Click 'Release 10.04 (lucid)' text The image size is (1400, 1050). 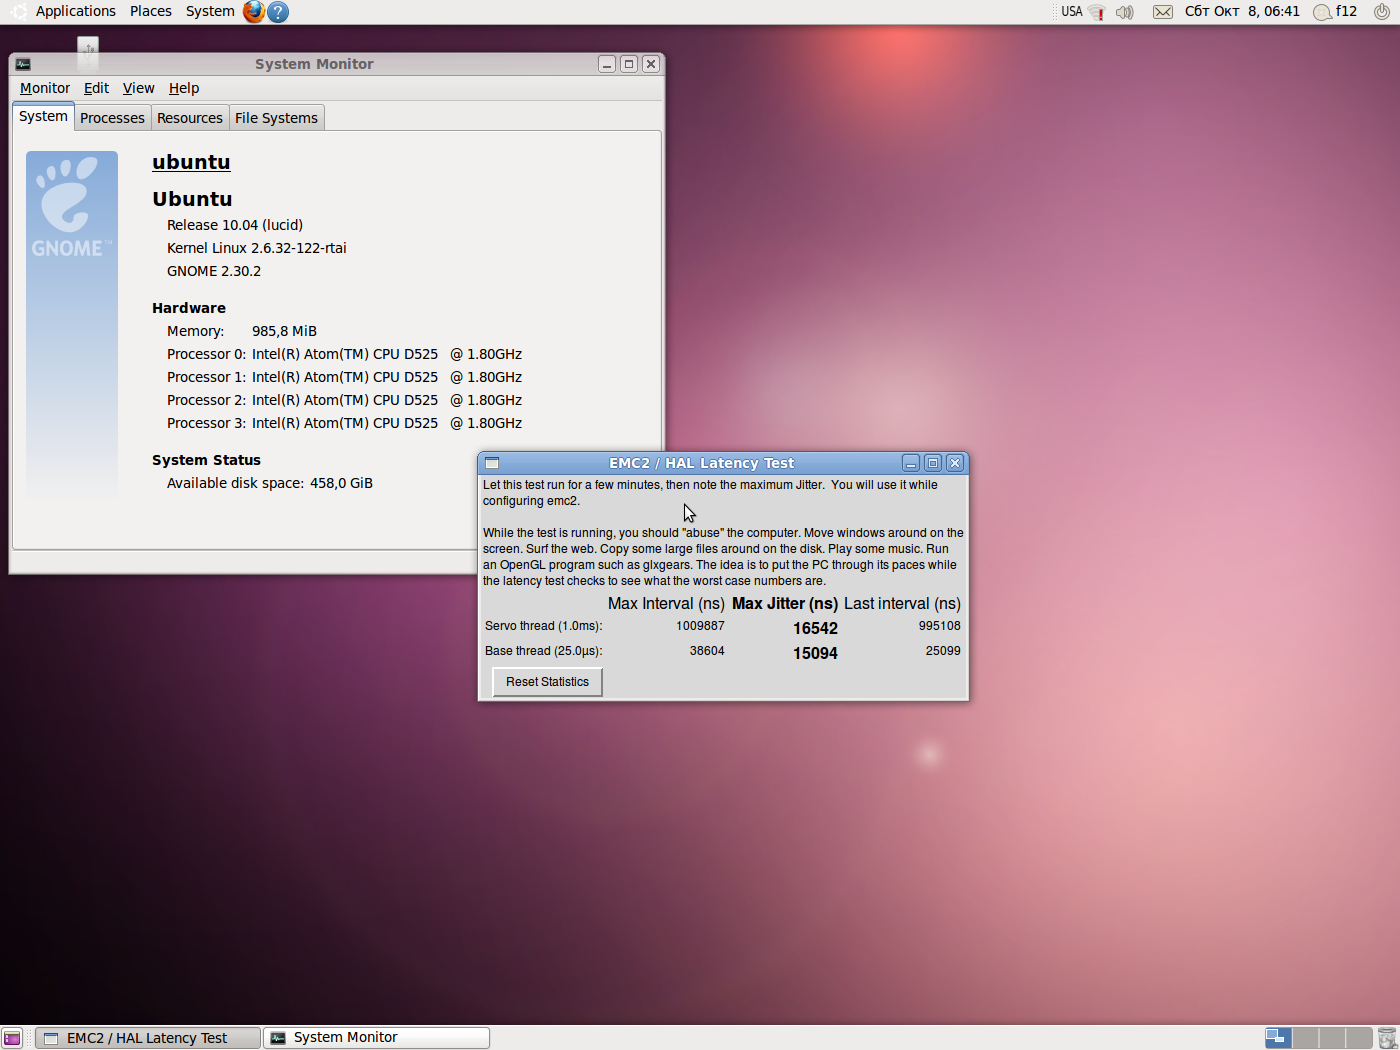click(x=235, y=225)
